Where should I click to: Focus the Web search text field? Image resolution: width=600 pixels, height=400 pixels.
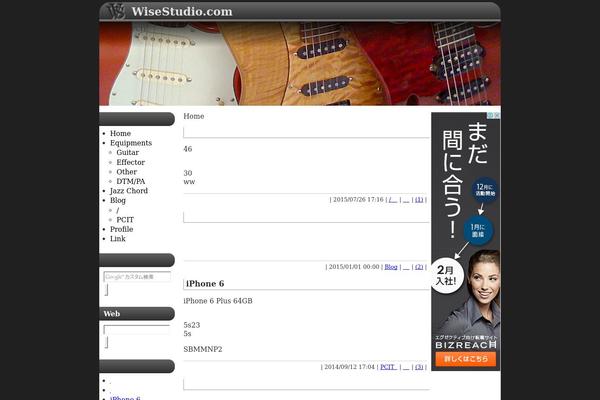click(137, 330)
